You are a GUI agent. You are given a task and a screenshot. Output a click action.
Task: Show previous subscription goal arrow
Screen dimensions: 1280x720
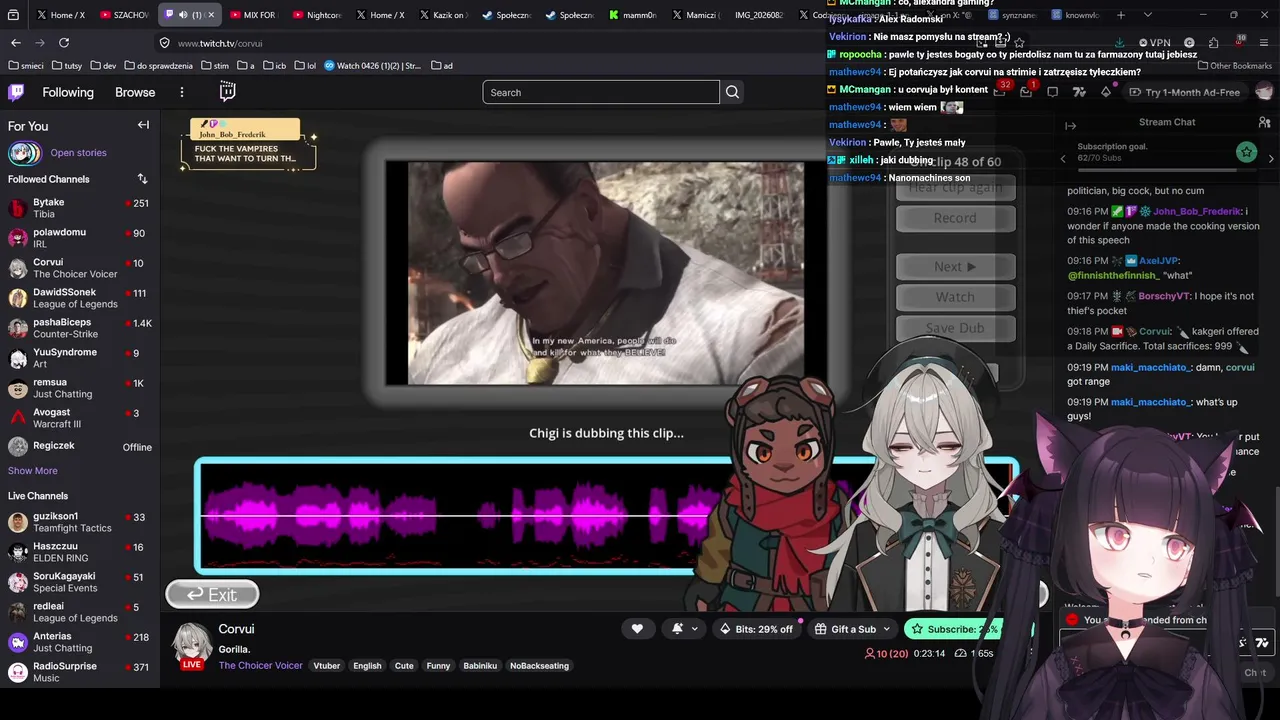(1063, 158)
